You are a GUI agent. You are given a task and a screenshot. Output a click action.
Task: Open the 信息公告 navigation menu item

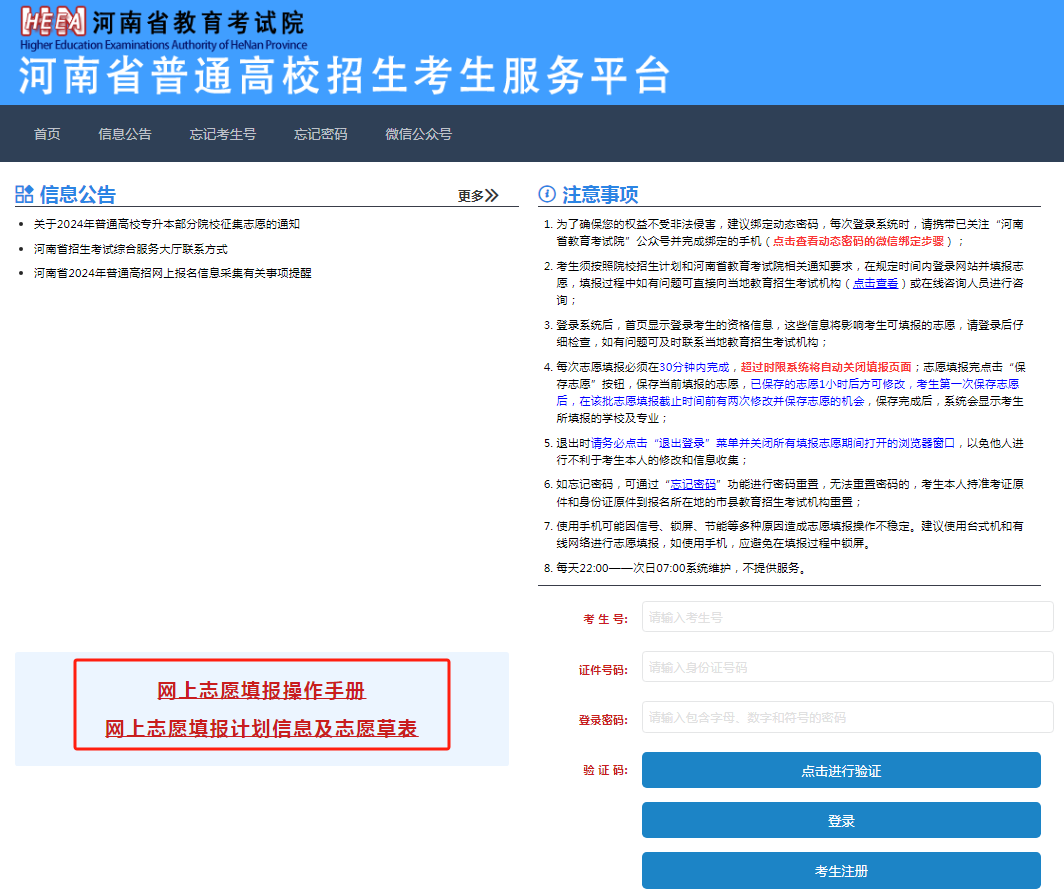click(x=125, y=134)
